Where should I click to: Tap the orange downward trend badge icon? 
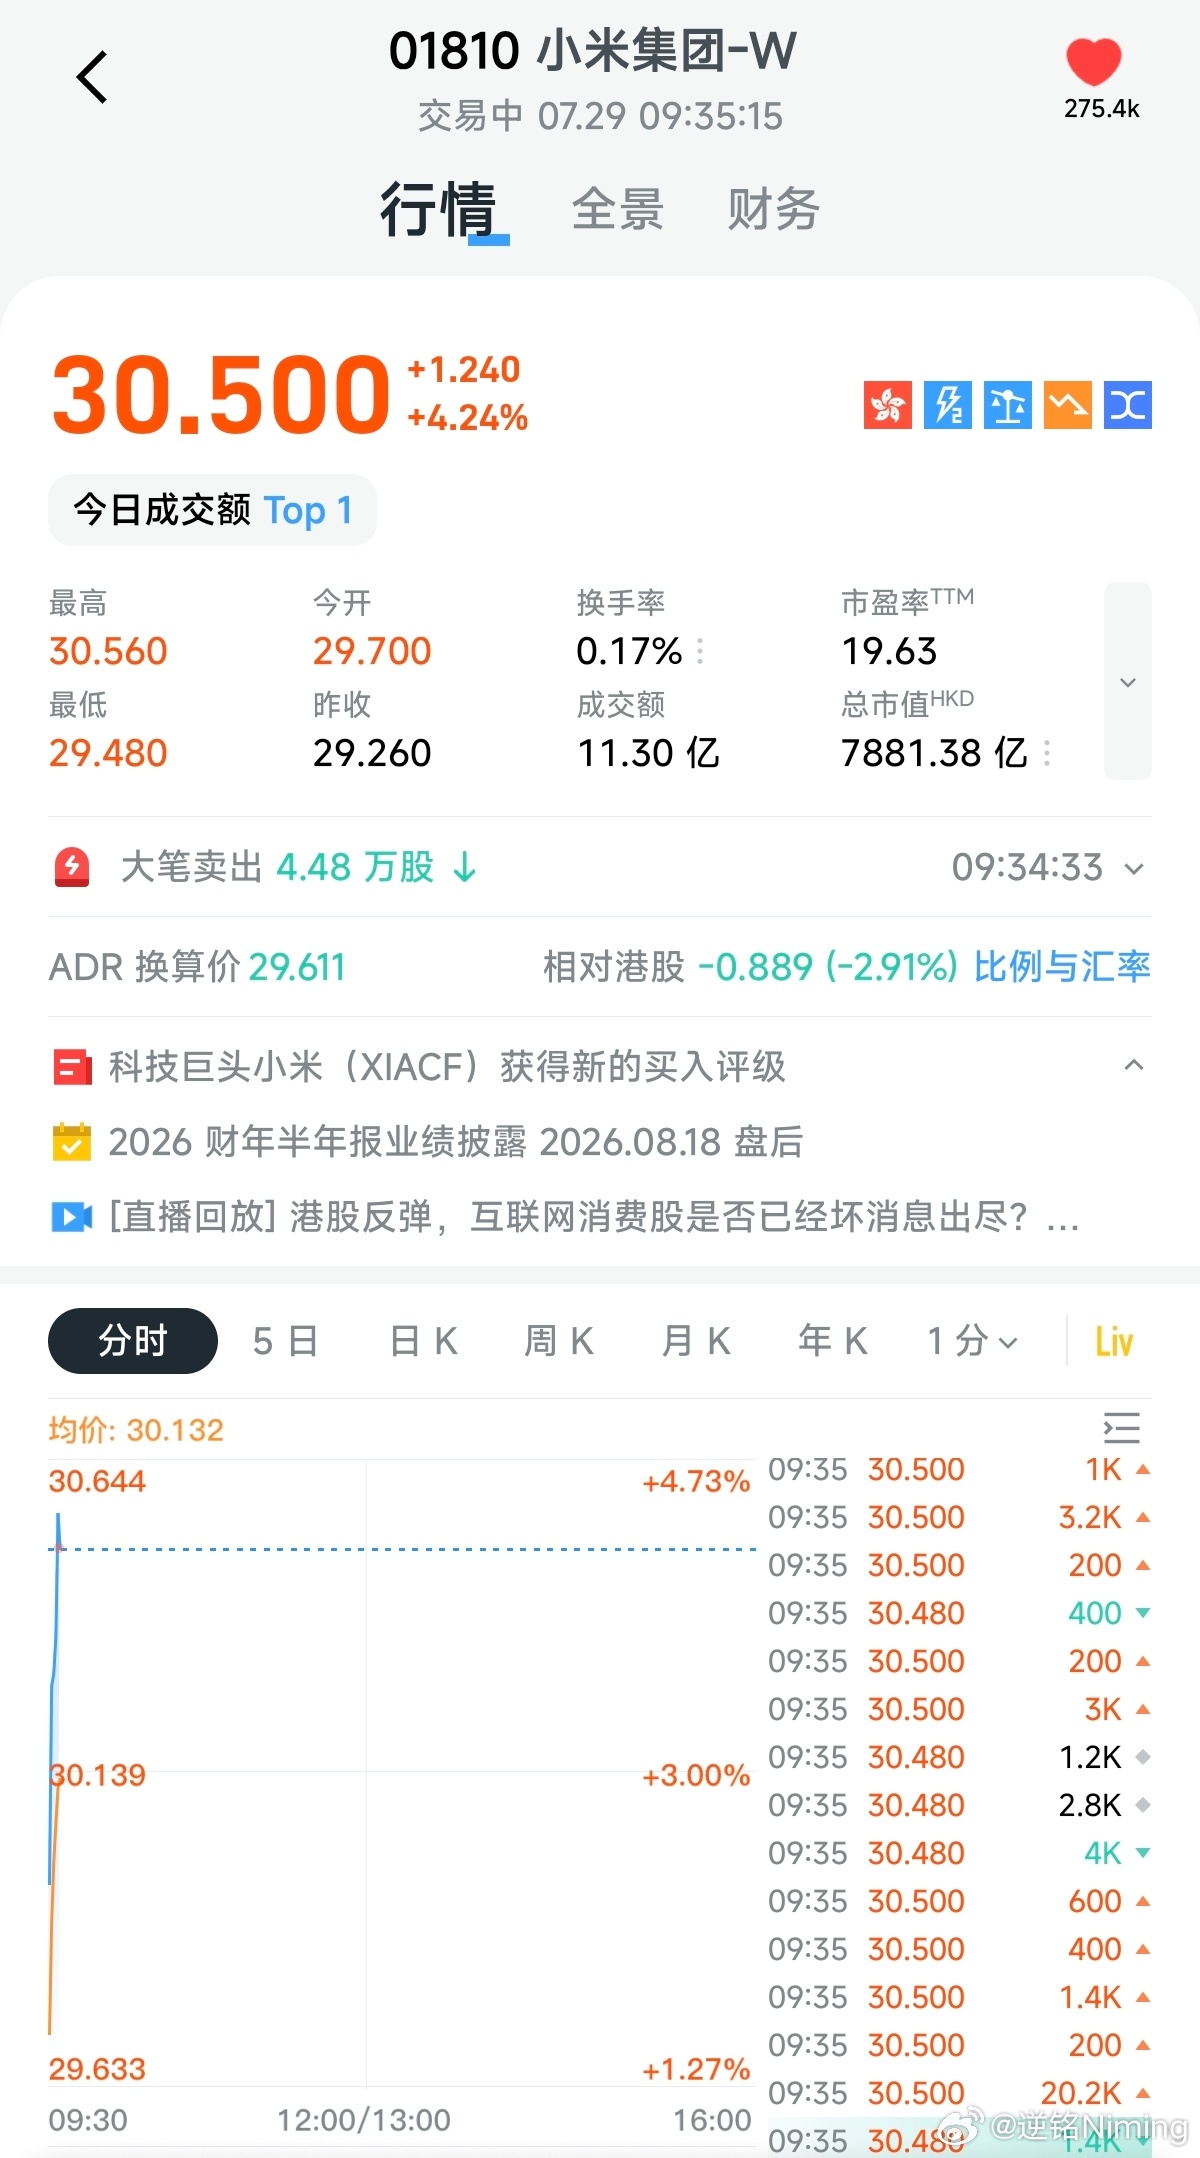point(1068,405)
